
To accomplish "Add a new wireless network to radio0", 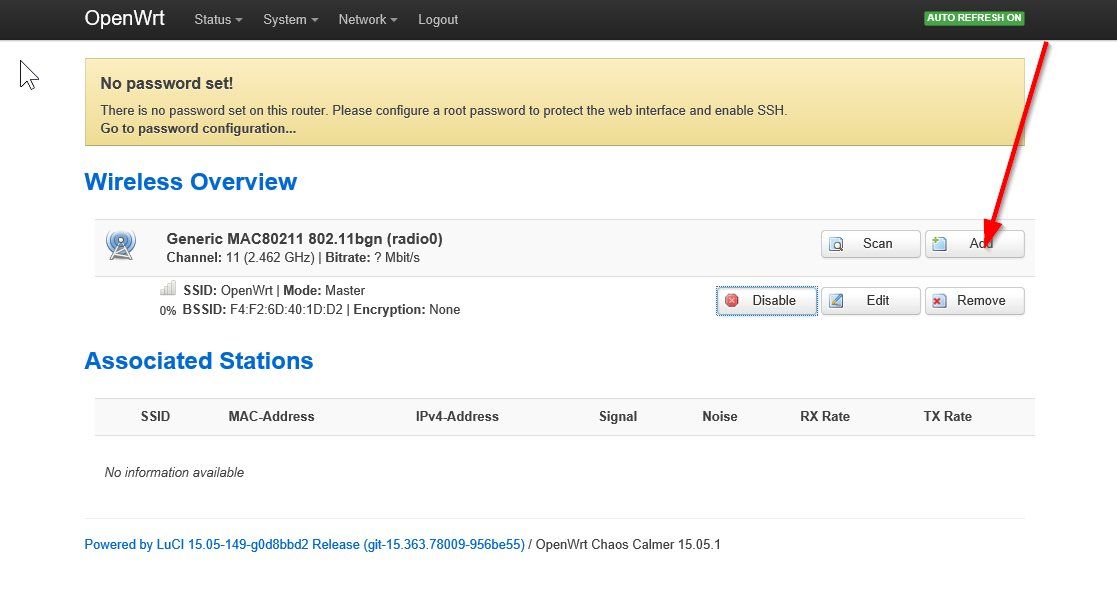I will [975, 244].
